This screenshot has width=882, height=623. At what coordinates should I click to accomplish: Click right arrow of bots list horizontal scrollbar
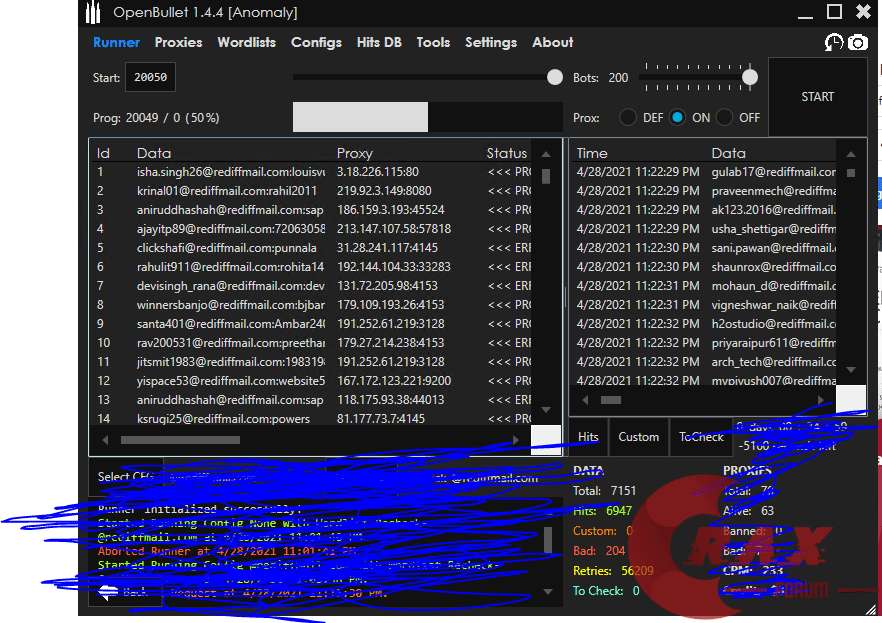(516, 439)
